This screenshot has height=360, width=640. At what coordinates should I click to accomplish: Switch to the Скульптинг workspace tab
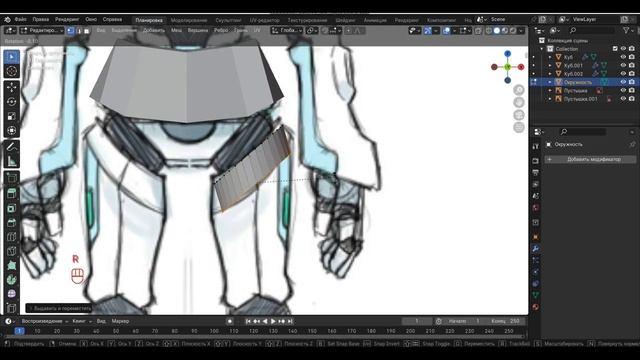click(x=228, y=20)
